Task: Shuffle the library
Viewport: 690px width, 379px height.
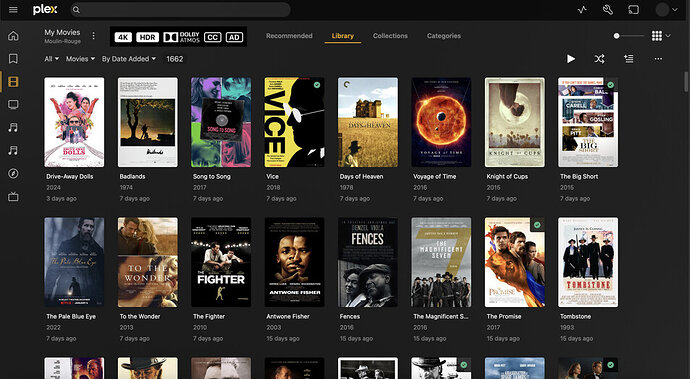Action: pyautogui.click(x=600, y=59)
